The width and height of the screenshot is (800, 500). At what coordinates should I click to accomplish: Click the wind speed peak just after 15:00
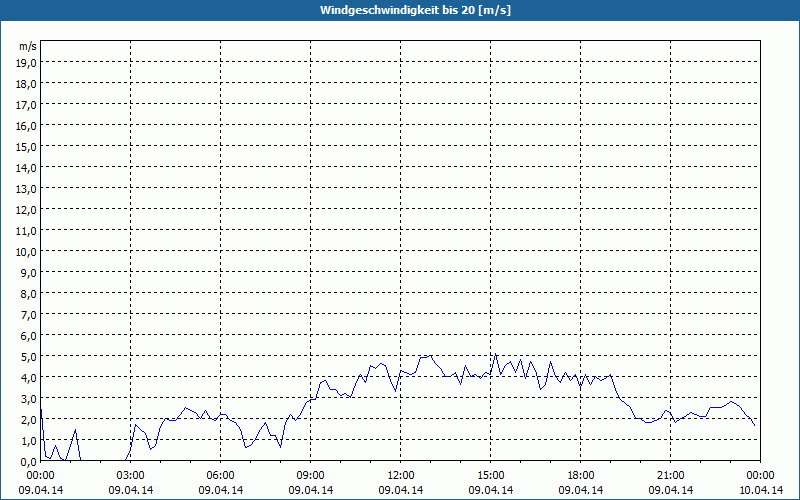[x=495, y=354]
